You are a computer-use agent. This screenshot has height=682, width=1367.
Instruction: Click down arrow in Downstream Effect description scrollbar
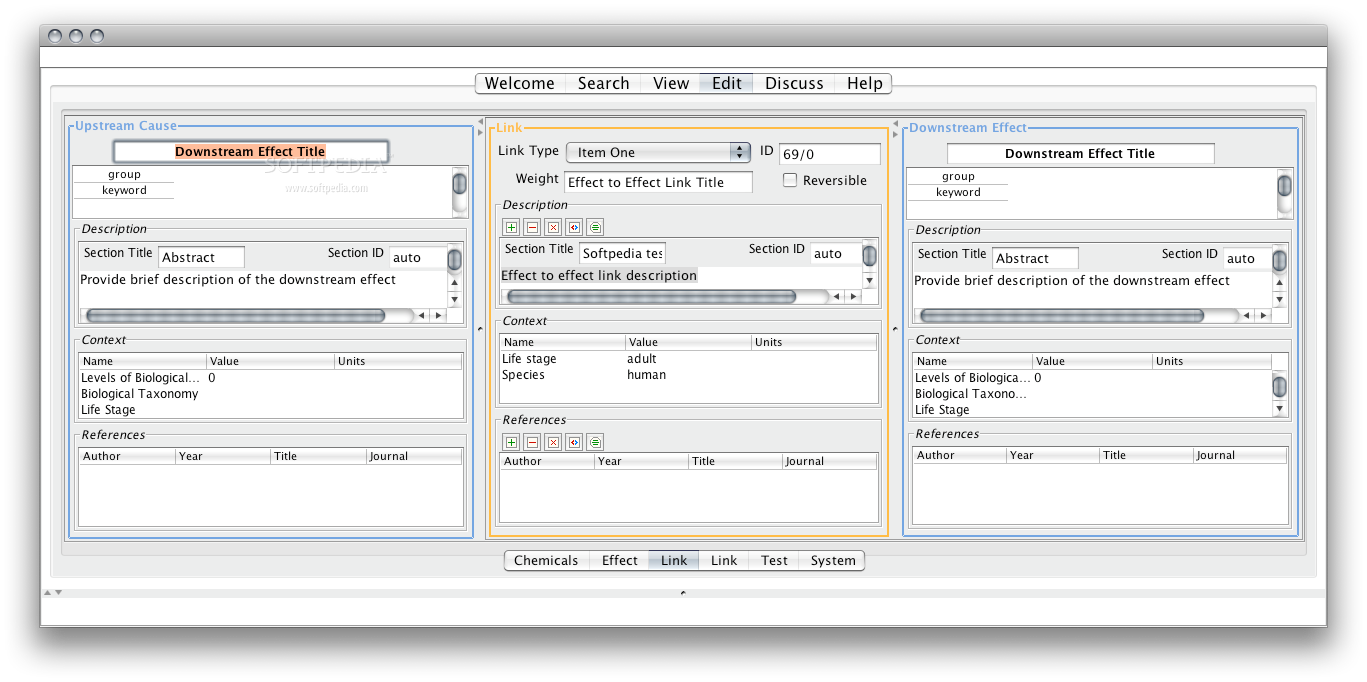point(1279,299)
